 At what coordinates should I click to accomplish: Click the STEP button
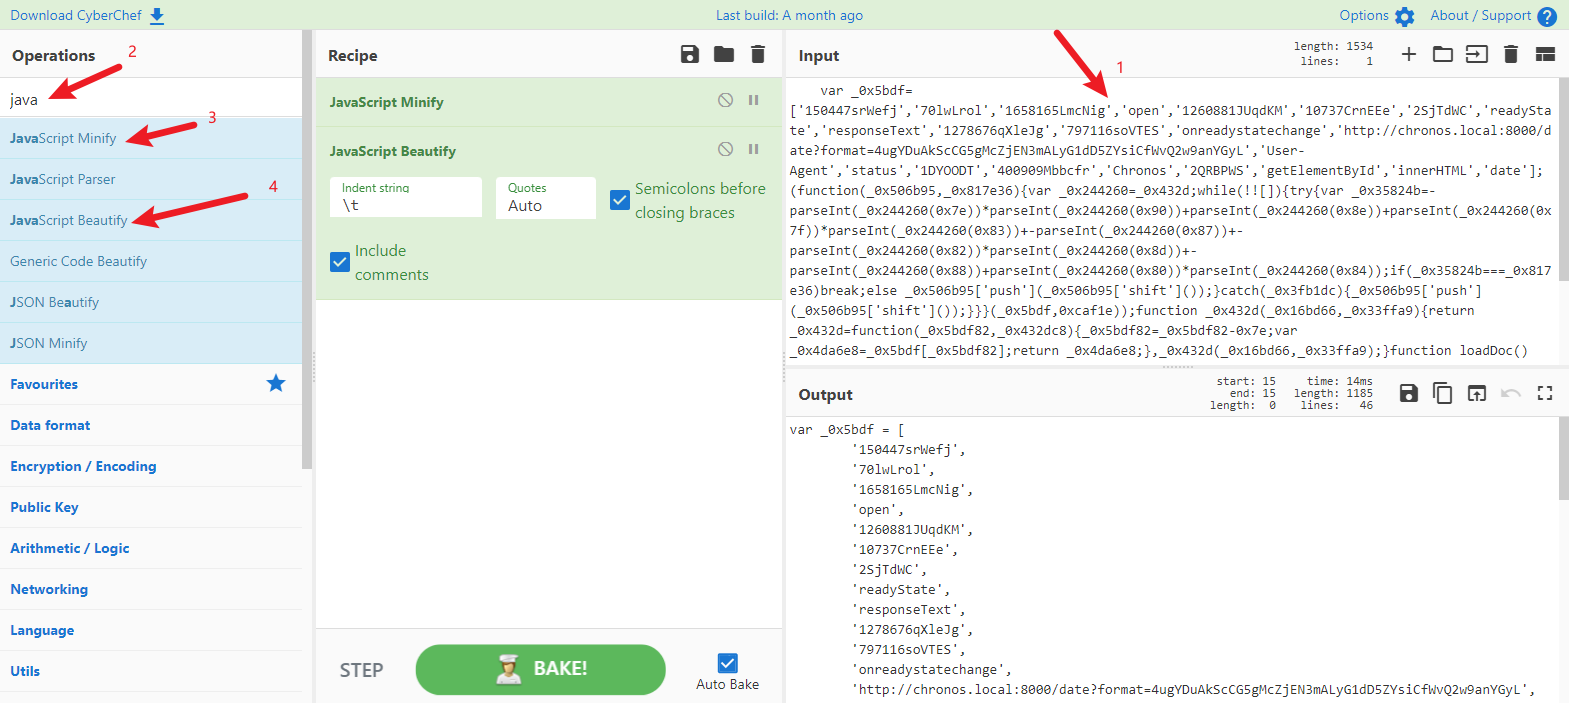361,670
